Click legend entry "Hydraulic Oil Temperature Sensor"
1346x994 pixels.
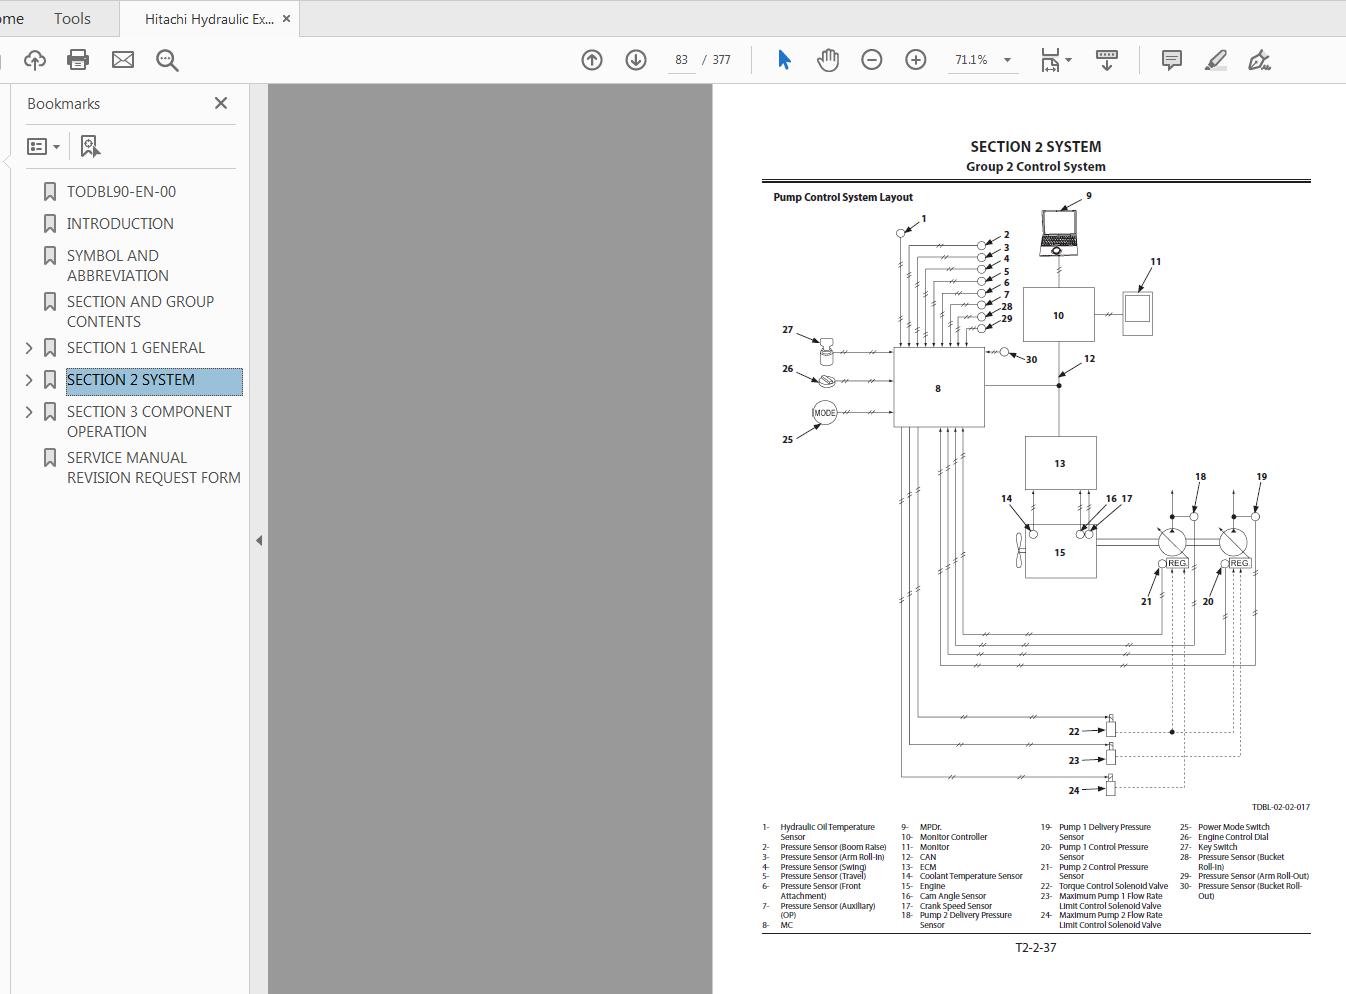click(827, 832)
